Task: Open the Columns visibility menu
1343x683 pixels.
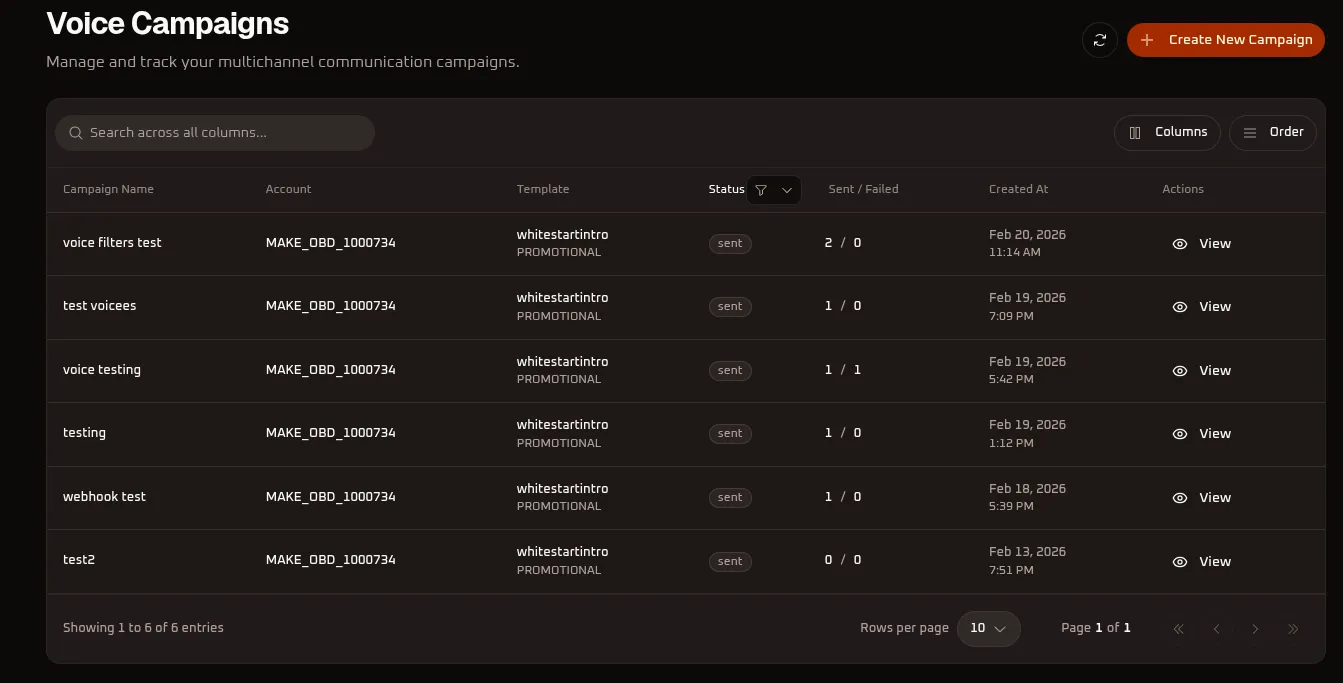Action: (x=1167, y=132)
